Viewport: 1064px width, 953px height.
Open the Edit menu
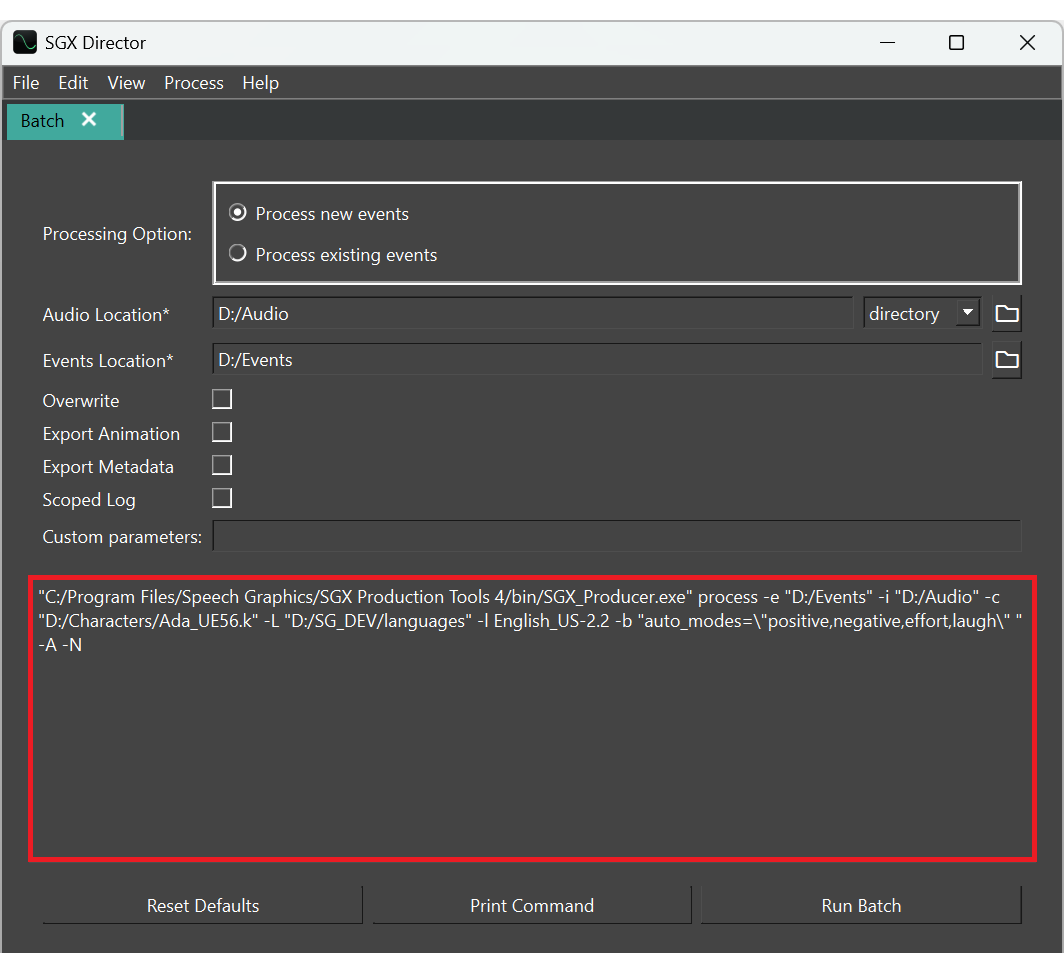click(73, 83)
